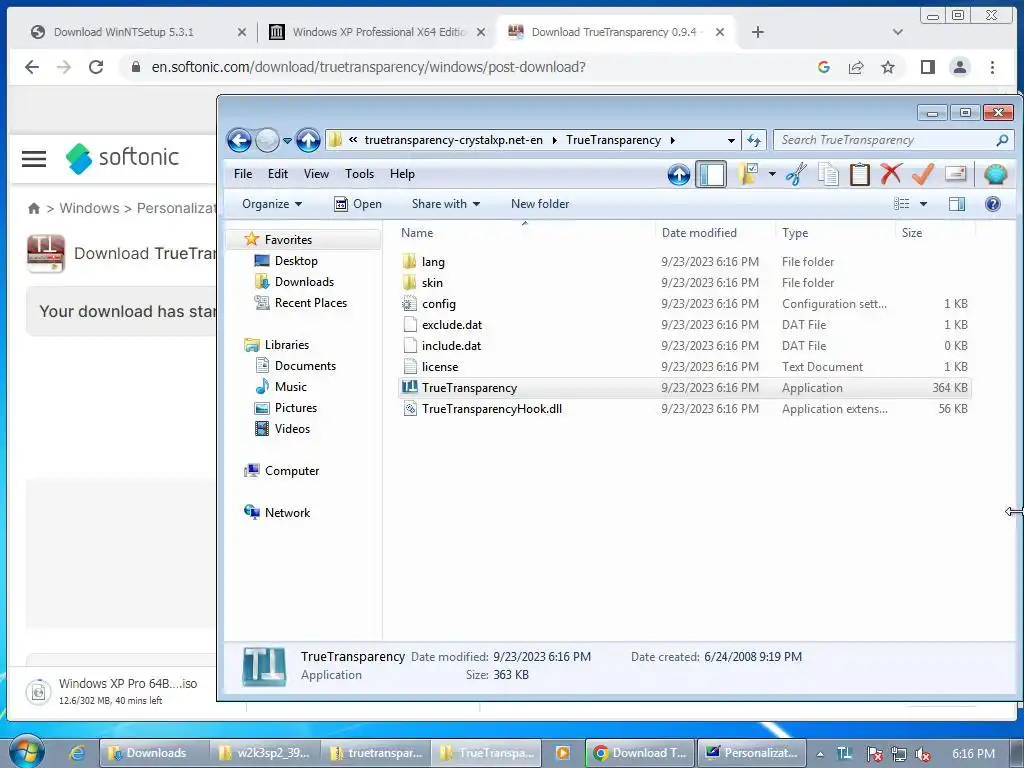Click the Explorer Forward navigation arrow

click(267, 140)
